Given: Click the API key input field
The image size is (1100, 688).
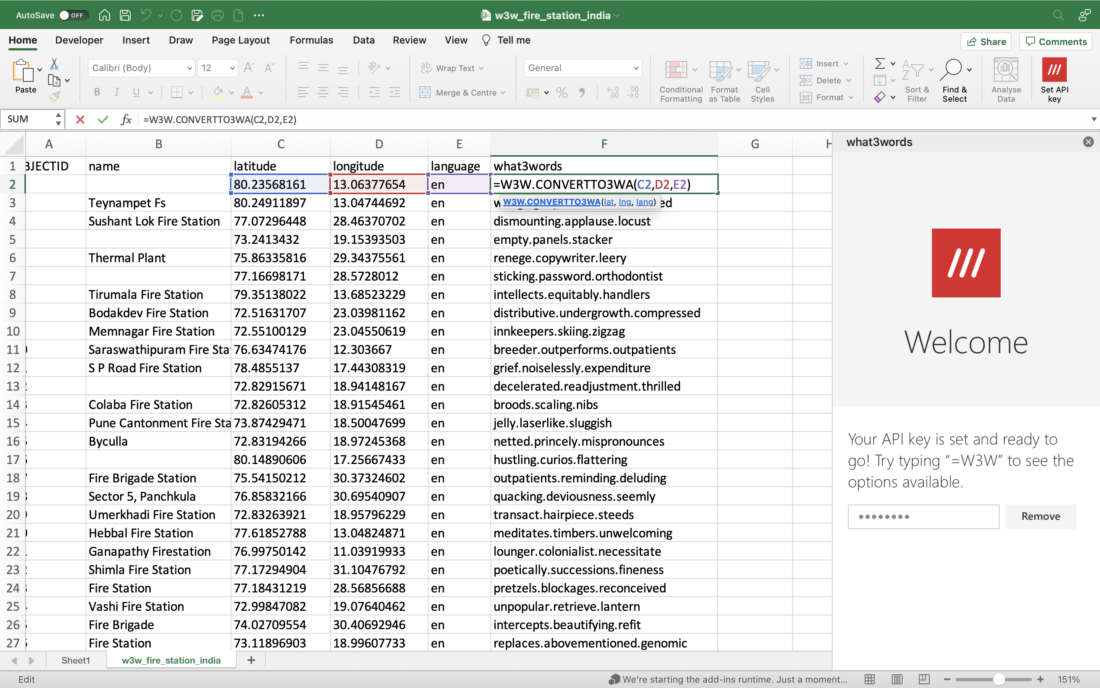Looking at the screenshot, I should (923, 516).
